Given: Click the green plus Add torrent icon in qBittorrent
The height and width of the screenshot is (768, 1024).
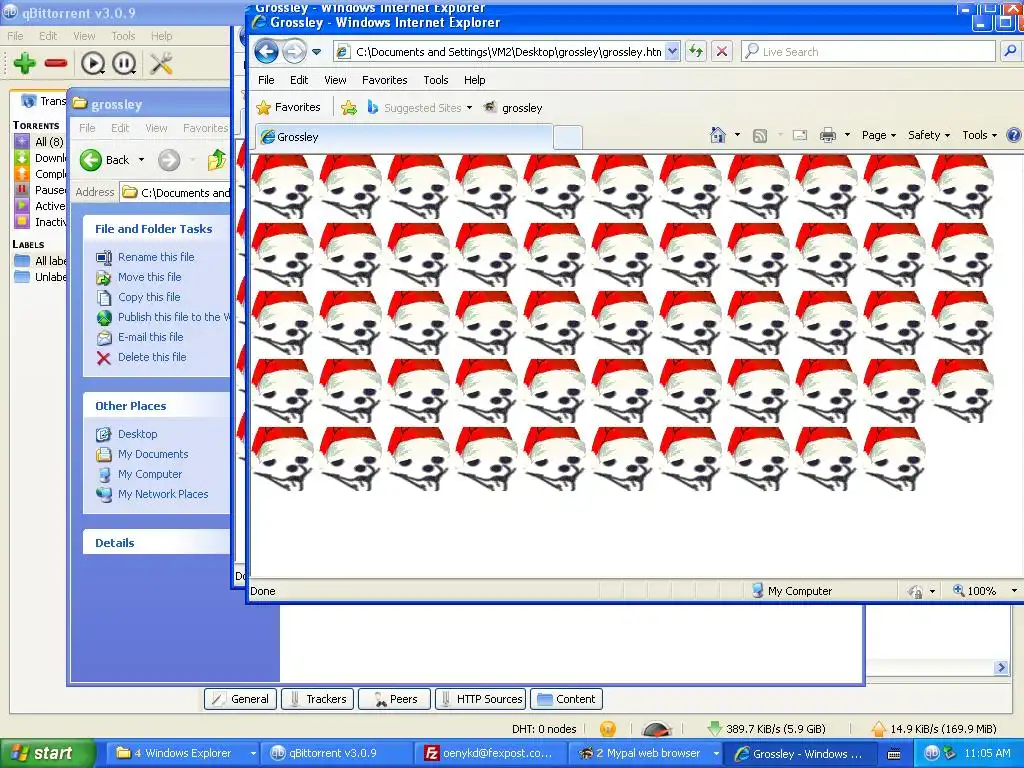Looking at the screenshot, I should (x=24, y=63).
